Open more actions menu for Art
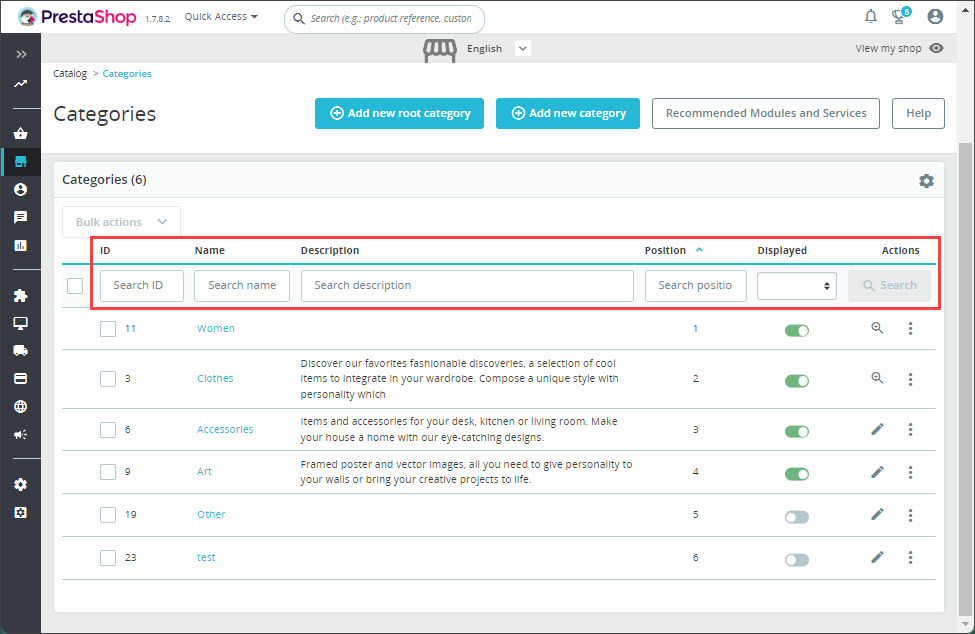975x634 pixels. 910,472
